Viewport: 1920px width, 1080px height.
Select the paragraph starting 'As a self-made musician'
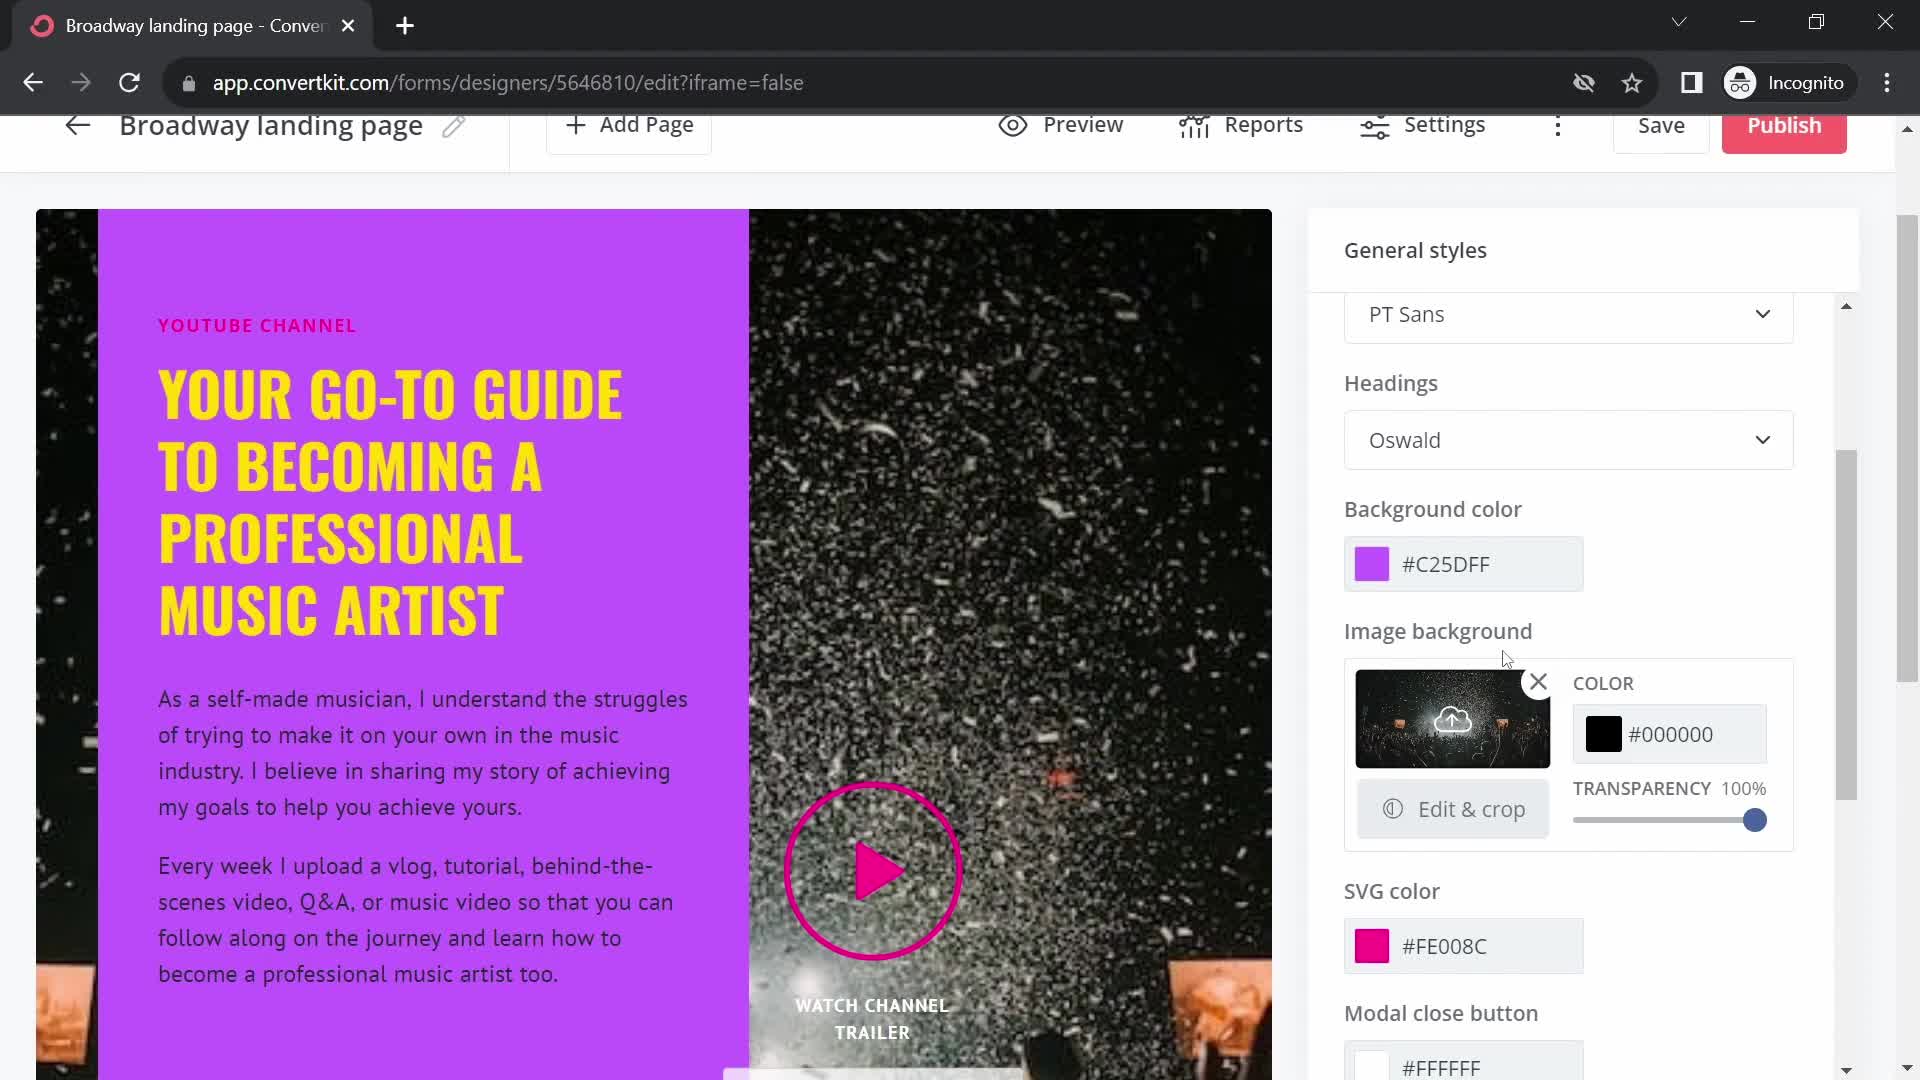423,753
